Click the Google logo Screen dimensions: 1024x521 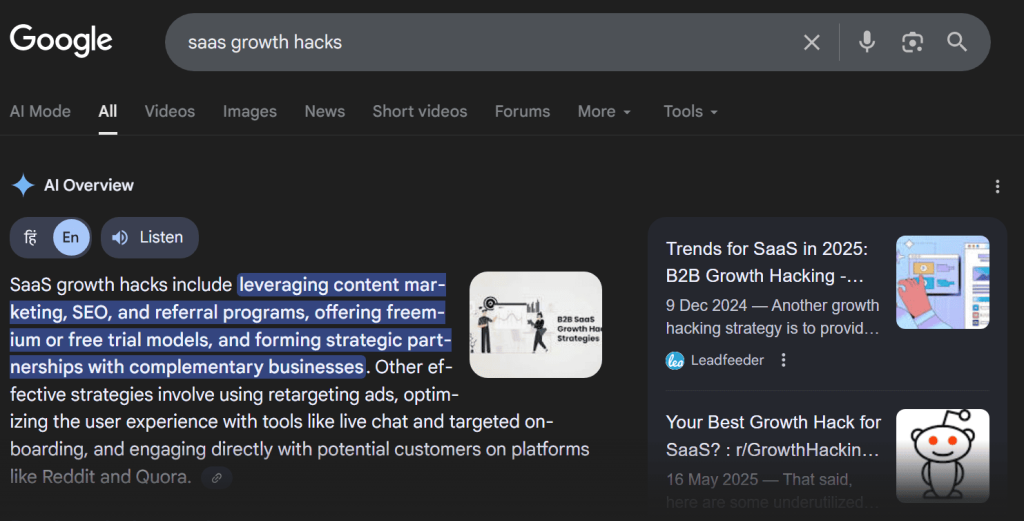(x=61, y=40)
